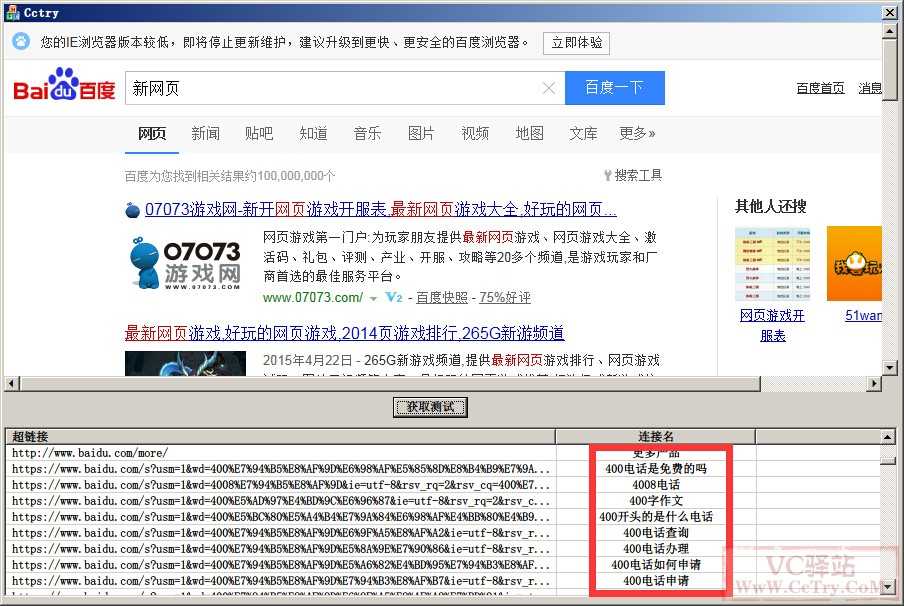
Task: Open www.07073.com/ green URL
Action: click(312, 298)
